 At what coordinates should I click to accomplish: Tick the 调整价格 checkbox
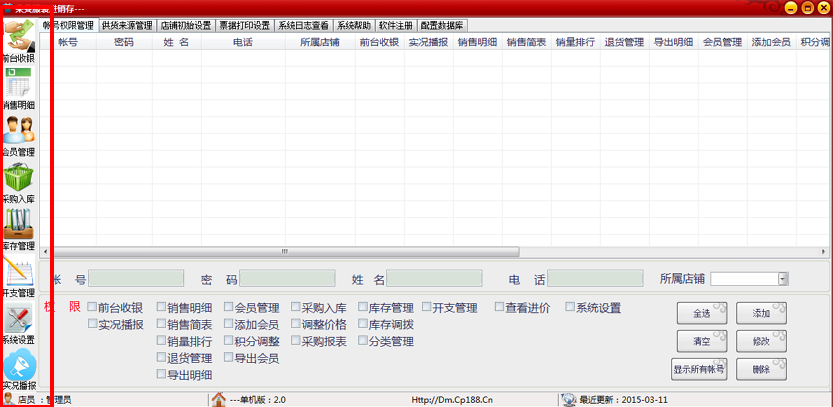(x=295, y=323)
